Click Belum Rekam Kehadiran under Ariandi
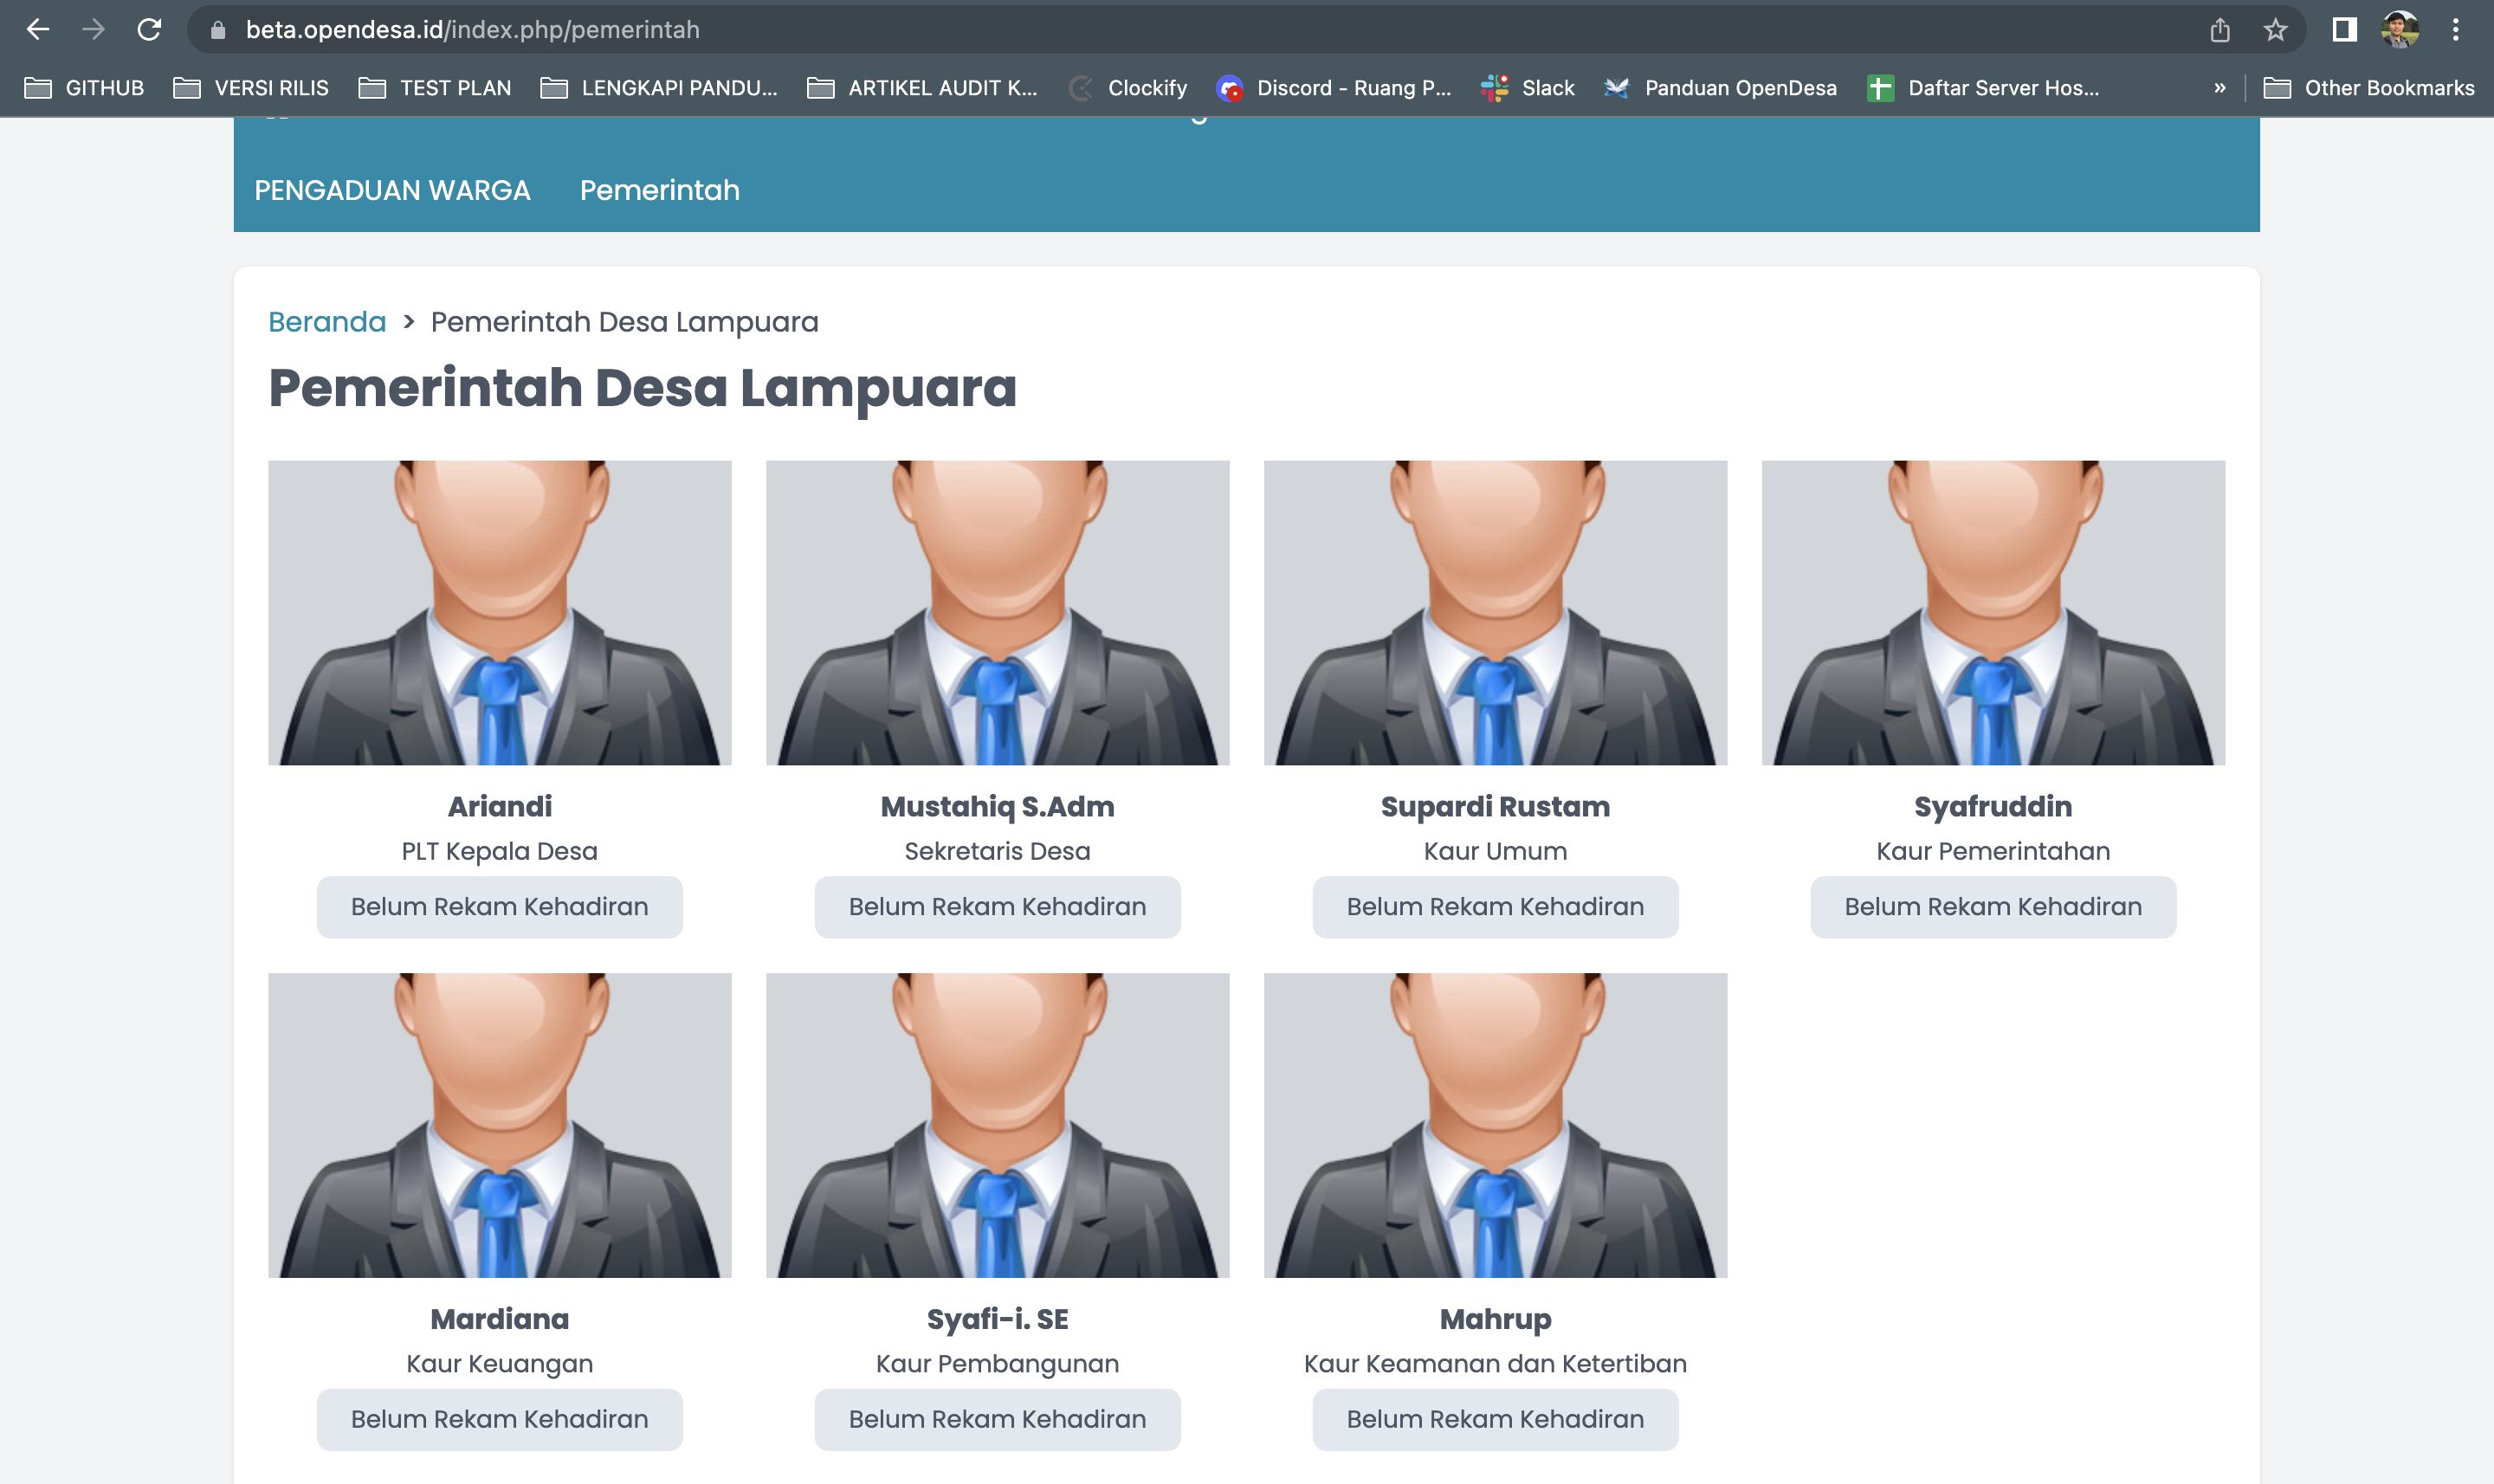 point(500,906)
